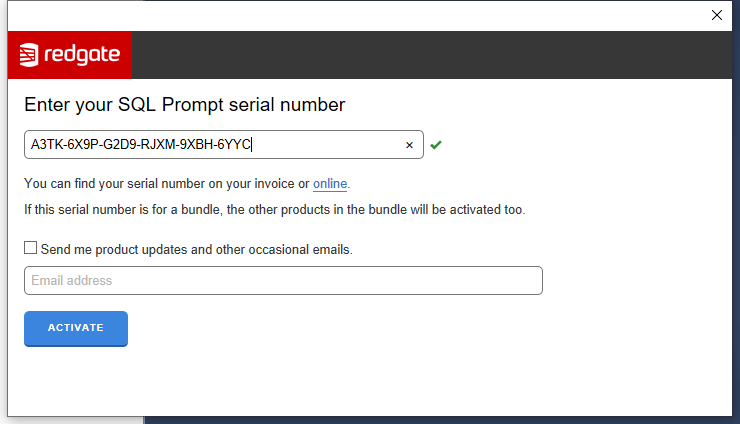This screenshot has width=740, height=424.
Task: Click the 'Enter your SQL Prompt serial number' heading
Action: (184, 105)
